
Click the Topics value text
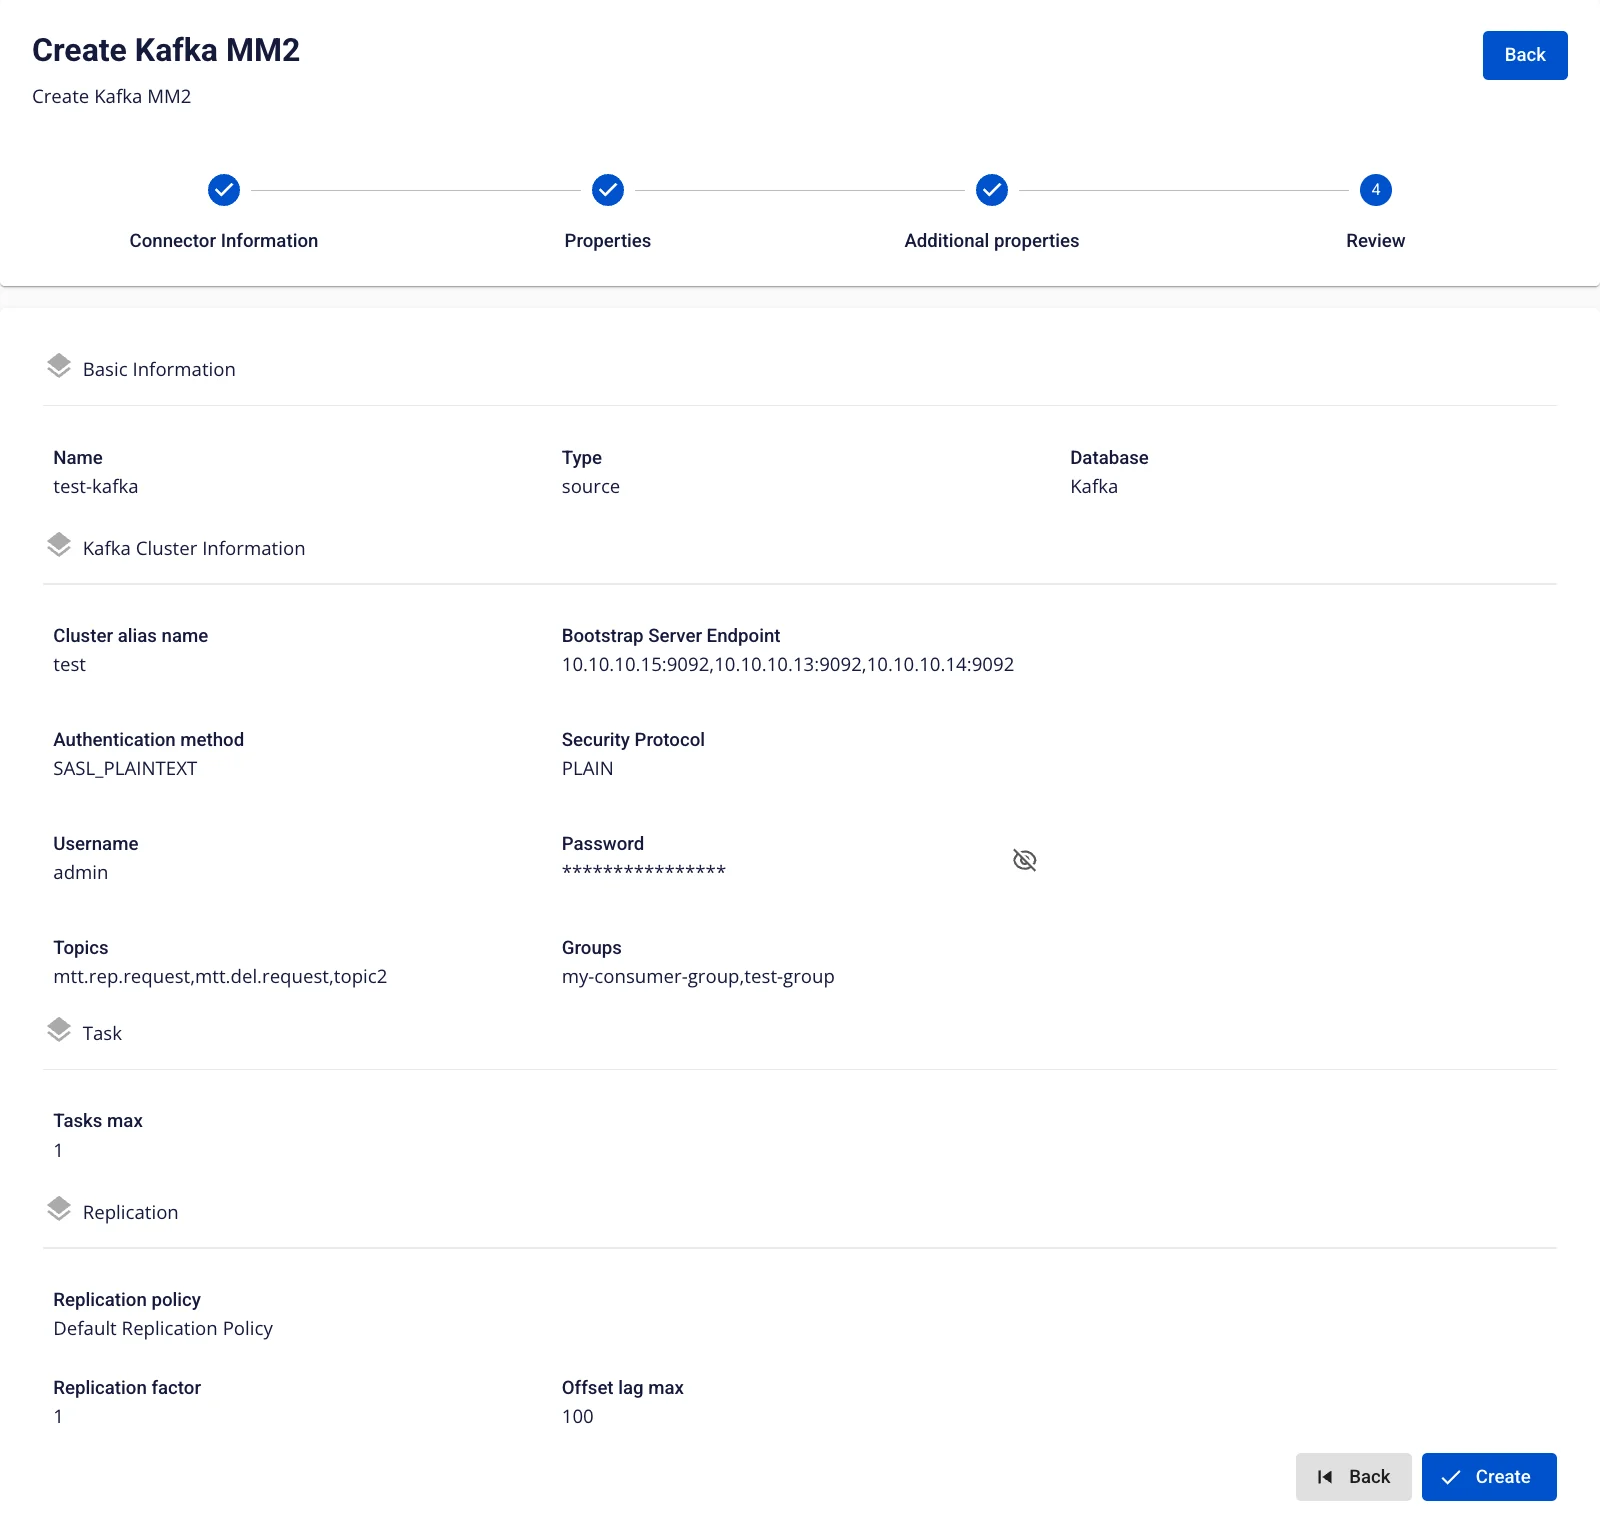(220, 977)
